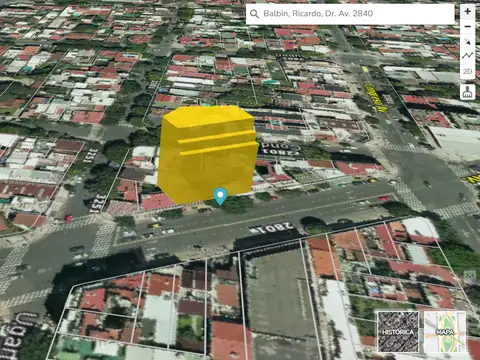Screen dimensions: 480x360
Task: Focus the address search field
Action: [350, 14]
